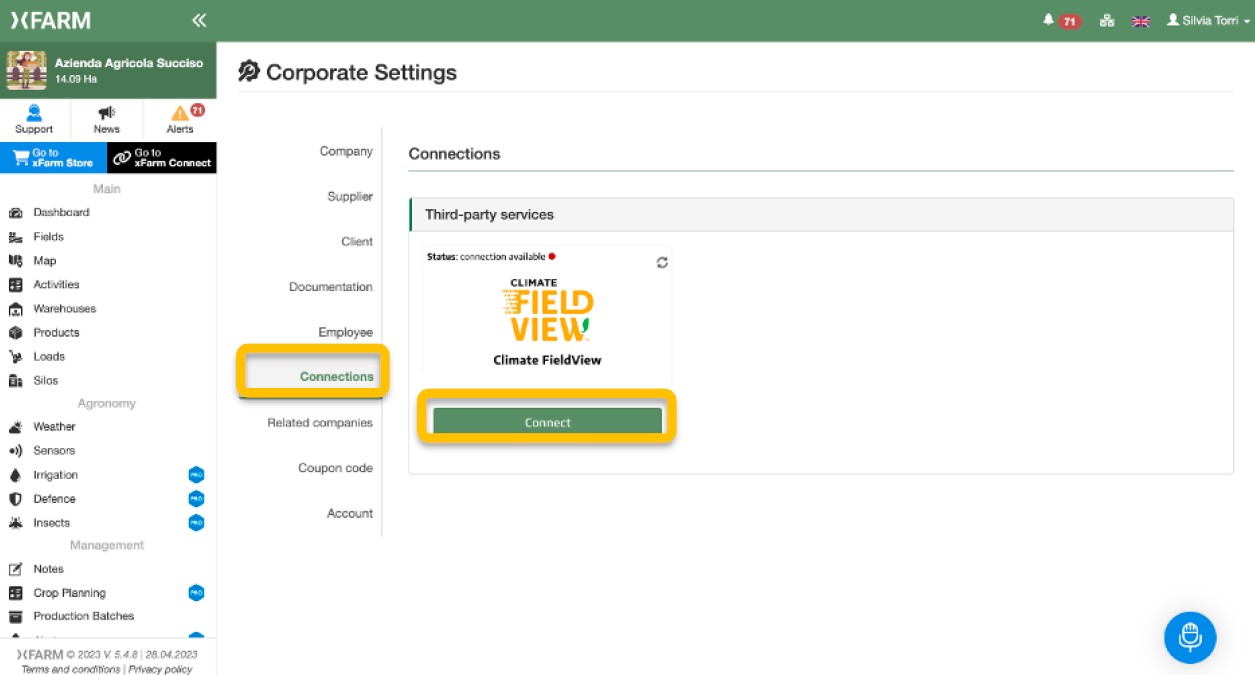The width and height of the screenshot is (1255, 675).
Task: Go to xFarm Store
Action: coord(53,158)
